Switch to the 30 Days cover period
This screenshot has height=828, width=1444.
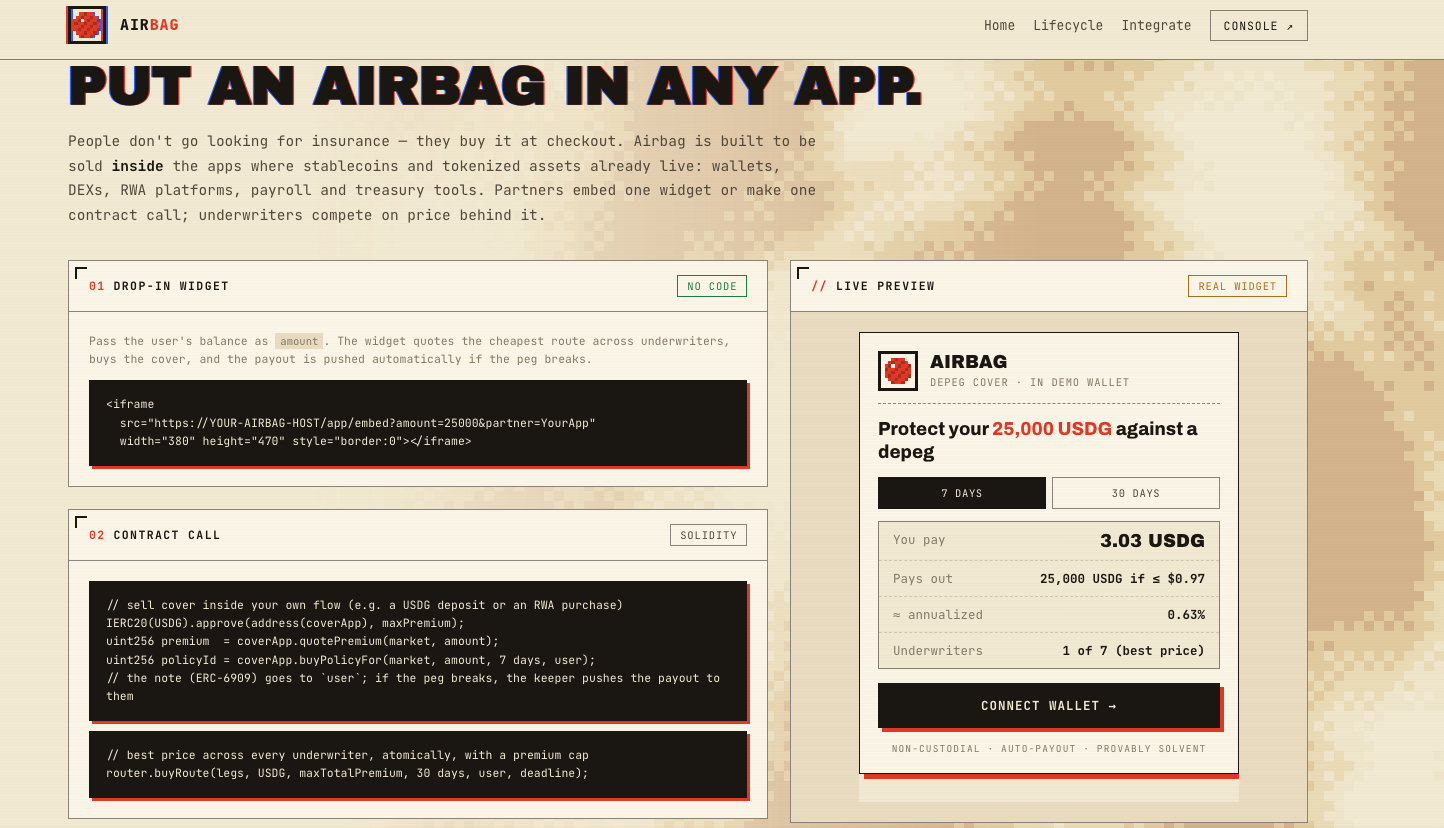pyautogui.click(x=1136, y=493)
